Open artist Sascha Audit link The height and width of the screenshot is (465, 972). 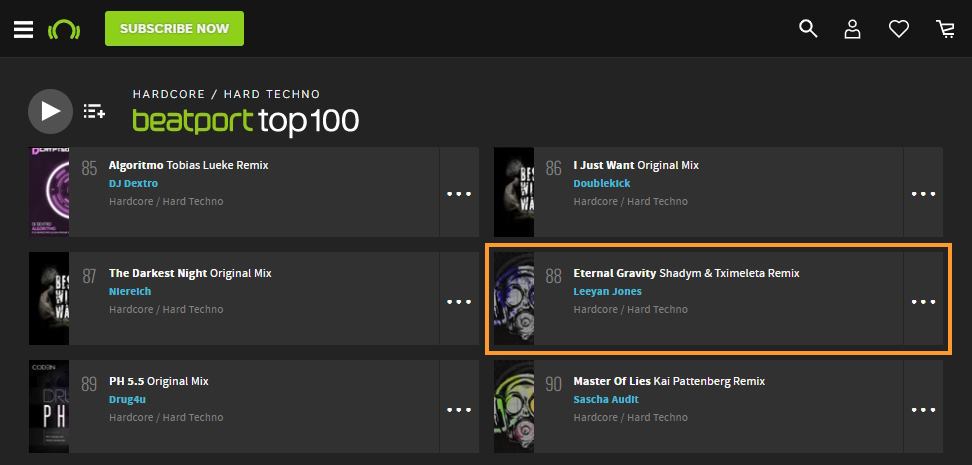606,399
